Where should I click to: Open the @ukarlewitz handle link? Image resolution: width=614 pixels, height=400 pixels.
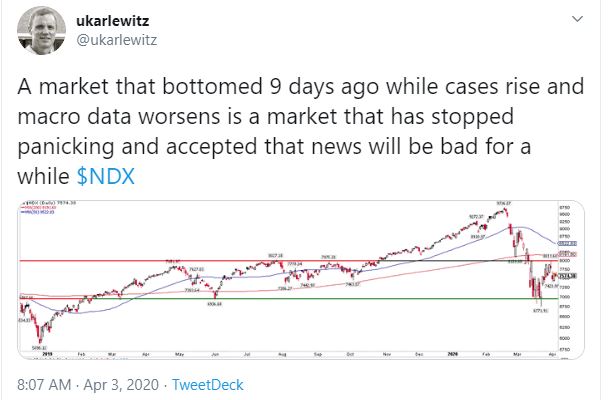tap(116, 40)
